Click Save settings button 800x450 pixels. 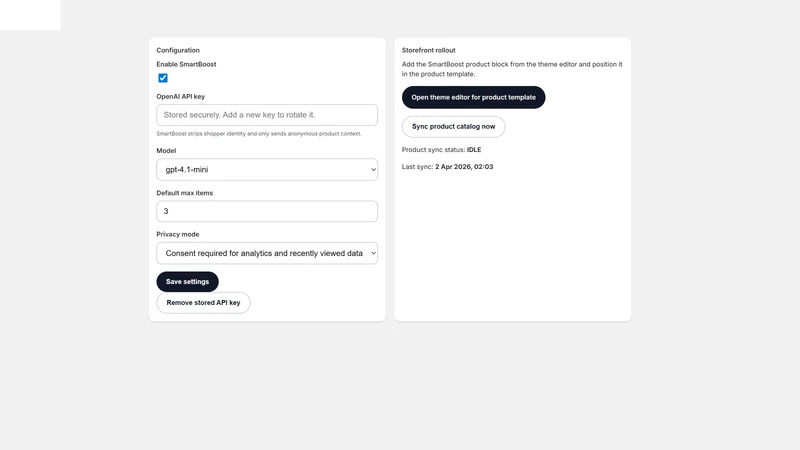coord(187,282)
